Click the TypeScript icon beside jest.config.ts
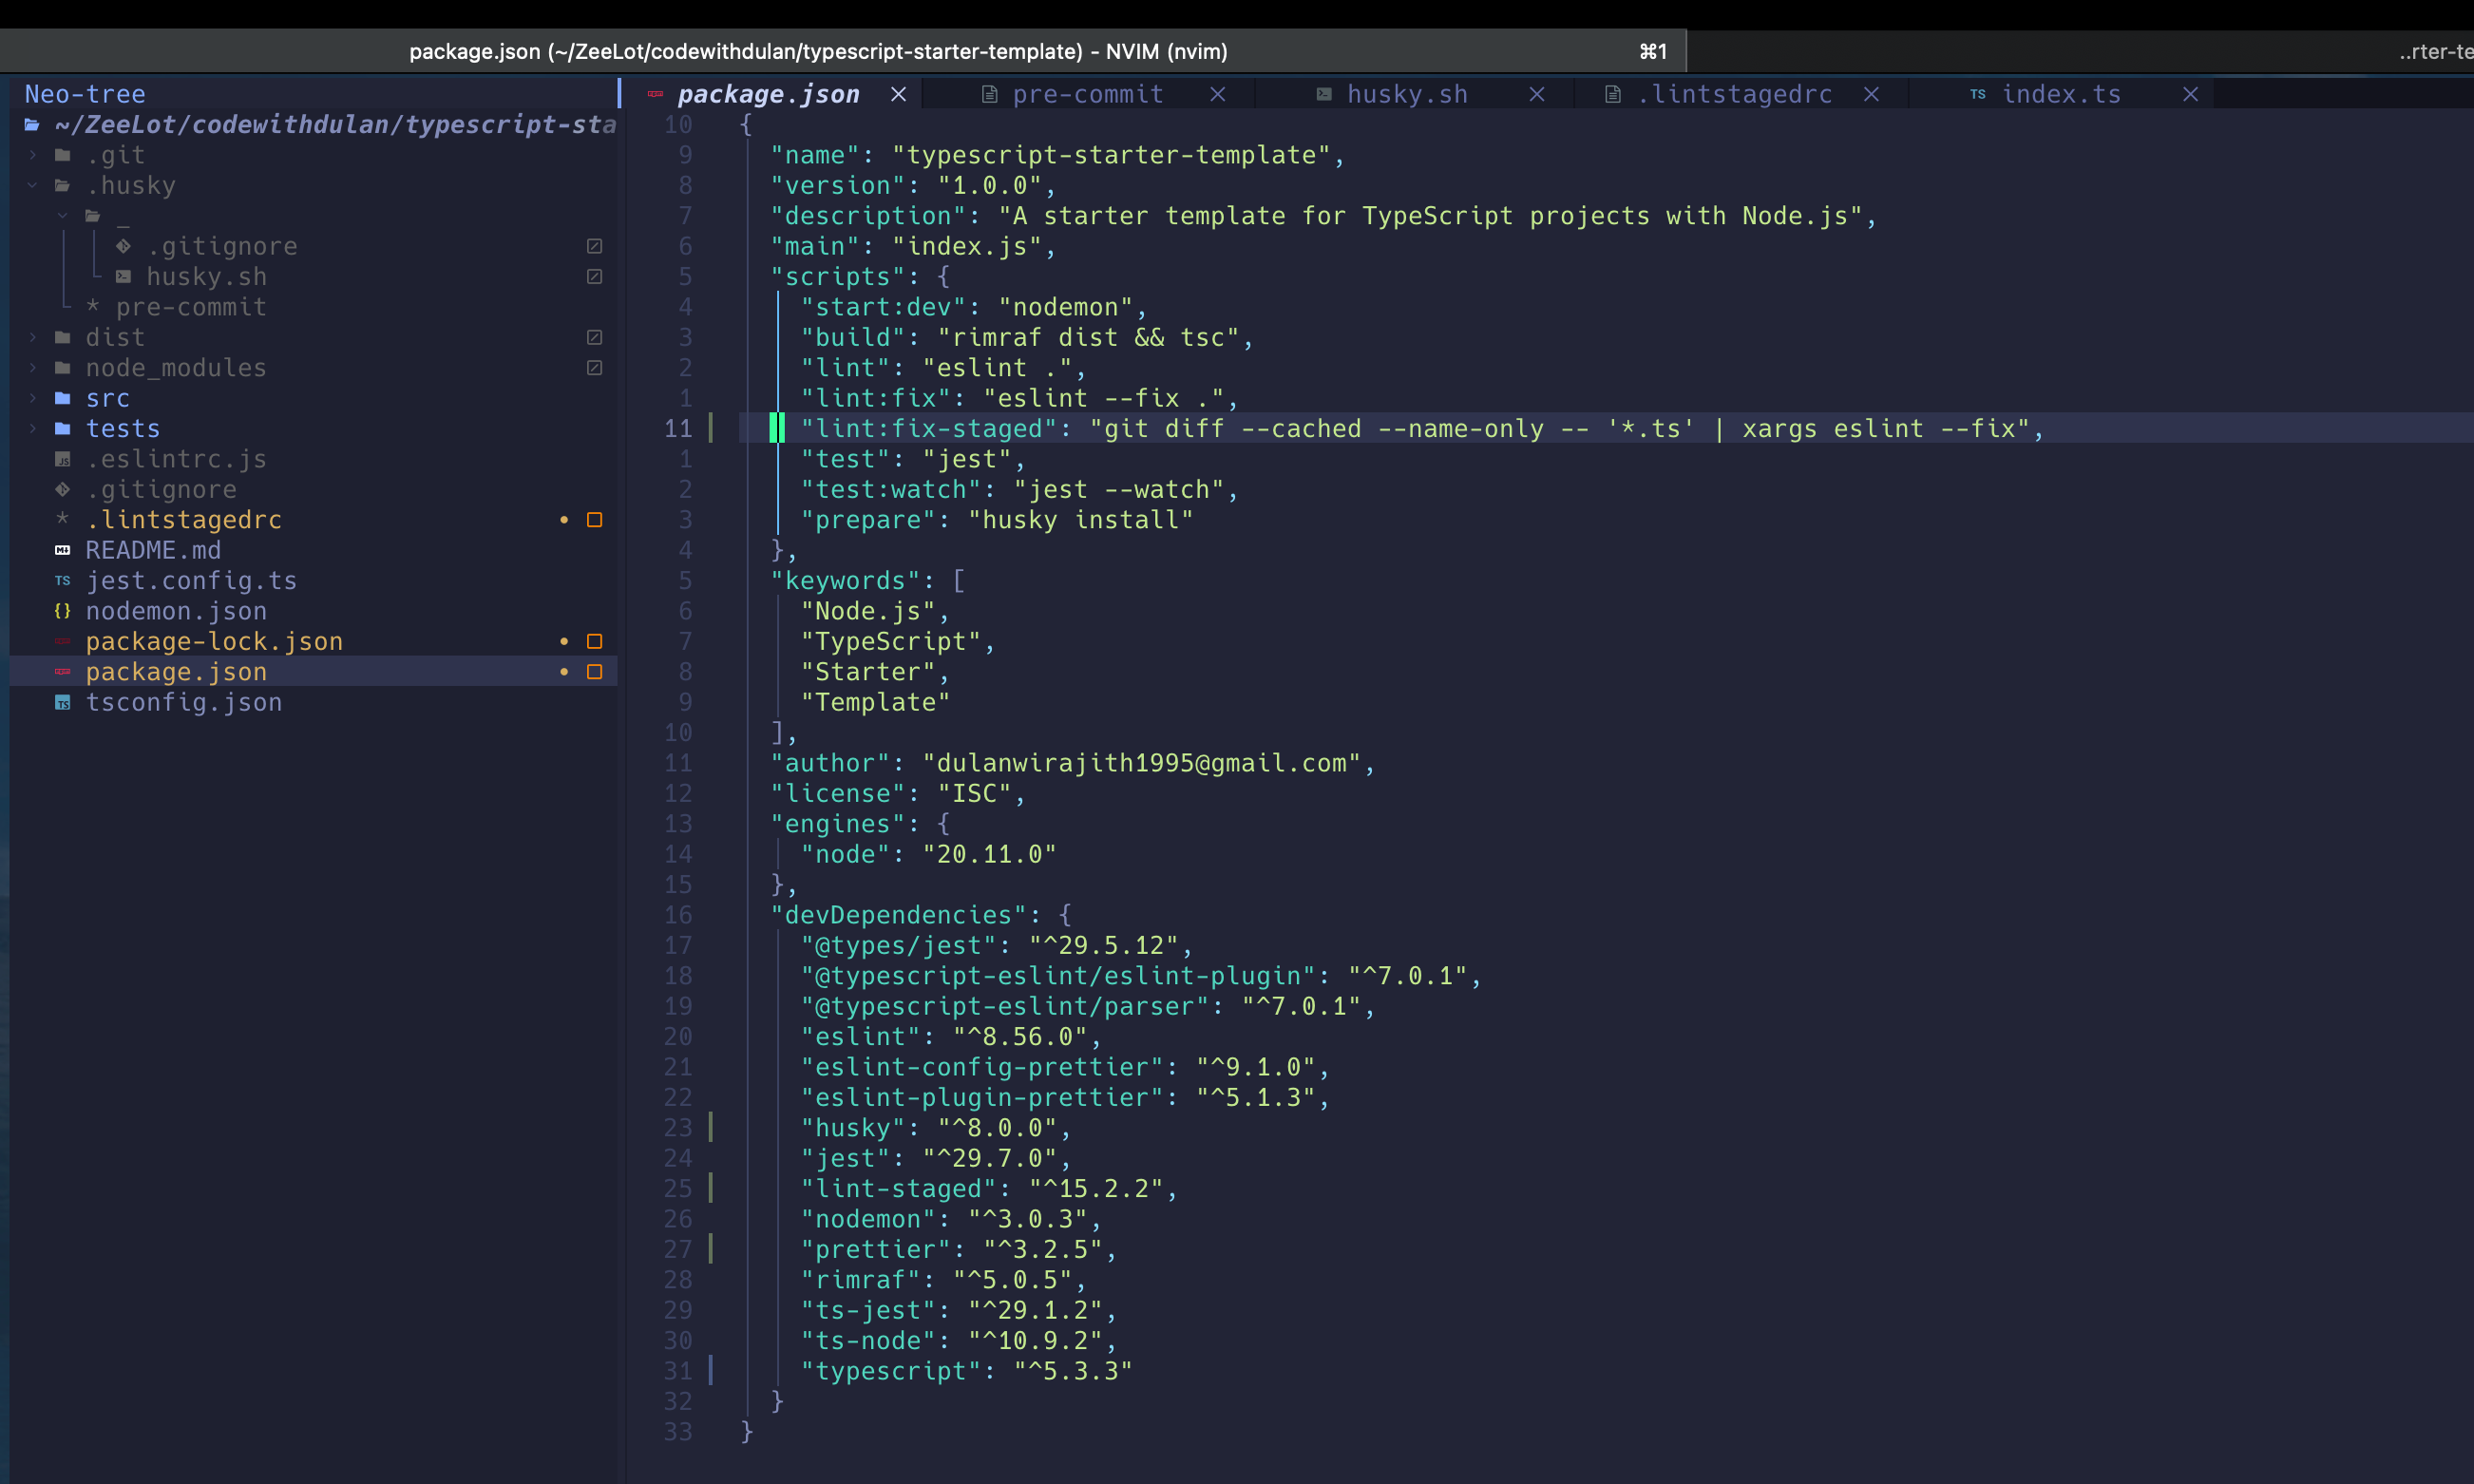Viewport: 2474px width, 1484px height. tap(62, 580)
